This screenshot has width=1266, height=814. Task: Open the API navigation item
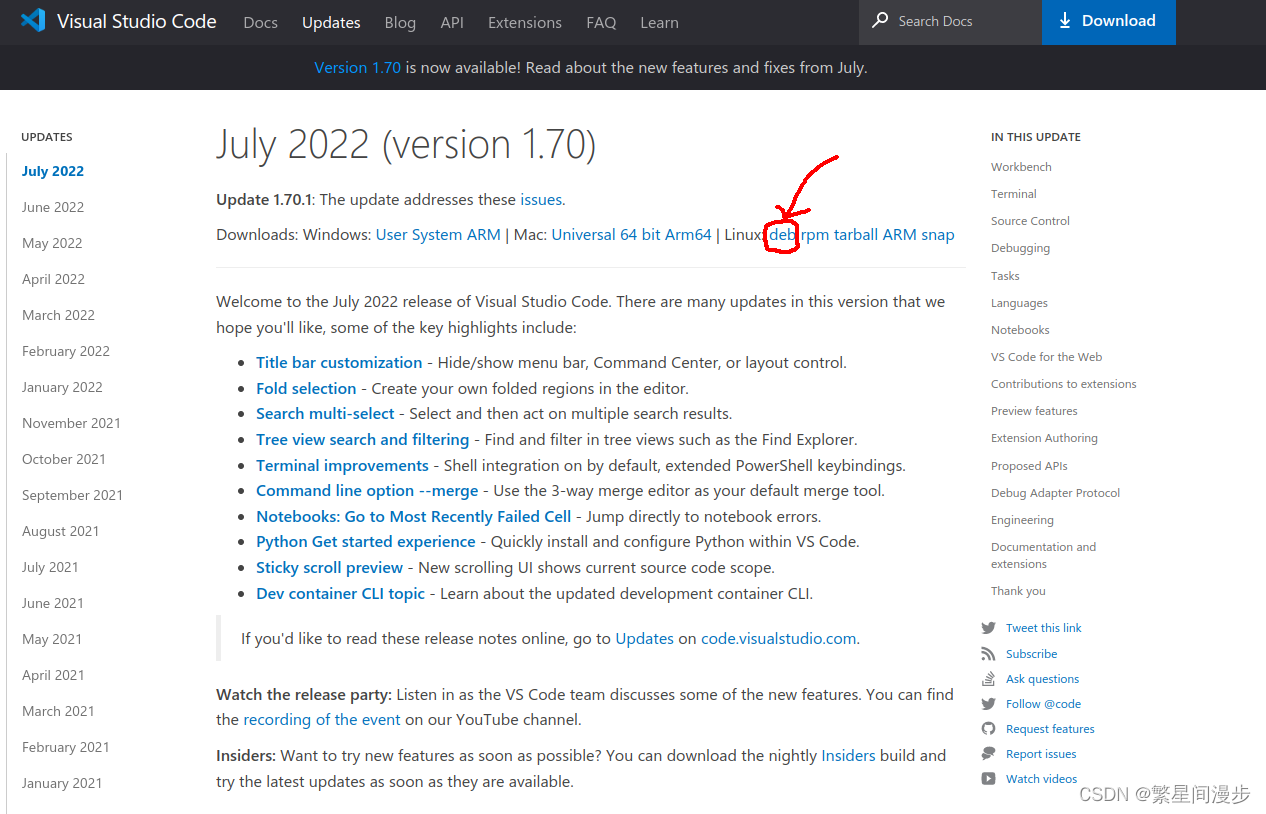(x=452, y=22)
